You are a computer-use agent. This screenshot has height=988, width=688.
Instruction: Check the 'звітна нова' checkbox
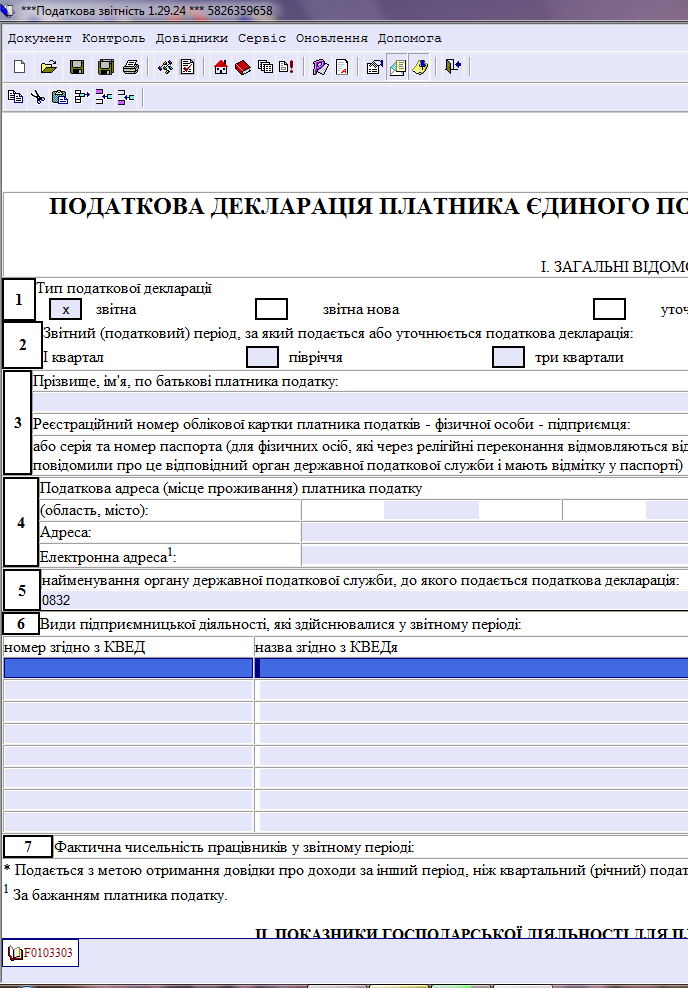point(272,309)
